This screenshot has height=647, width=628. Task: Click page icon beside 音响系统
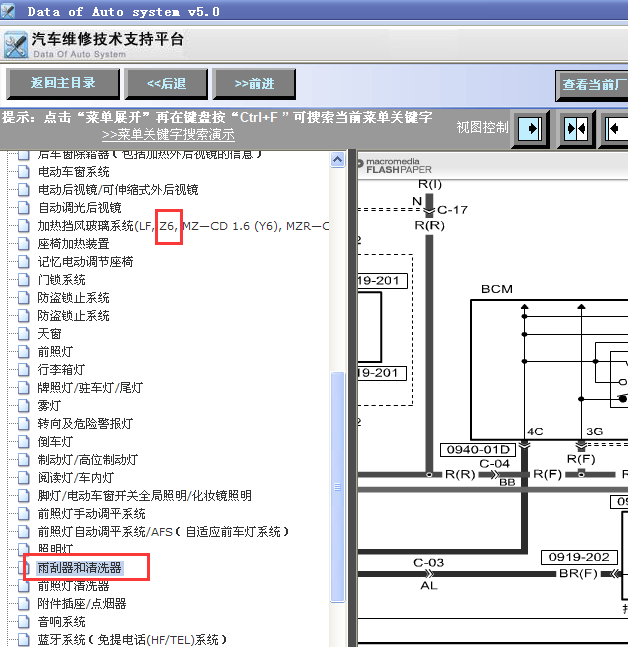click(x=24, y=622)
